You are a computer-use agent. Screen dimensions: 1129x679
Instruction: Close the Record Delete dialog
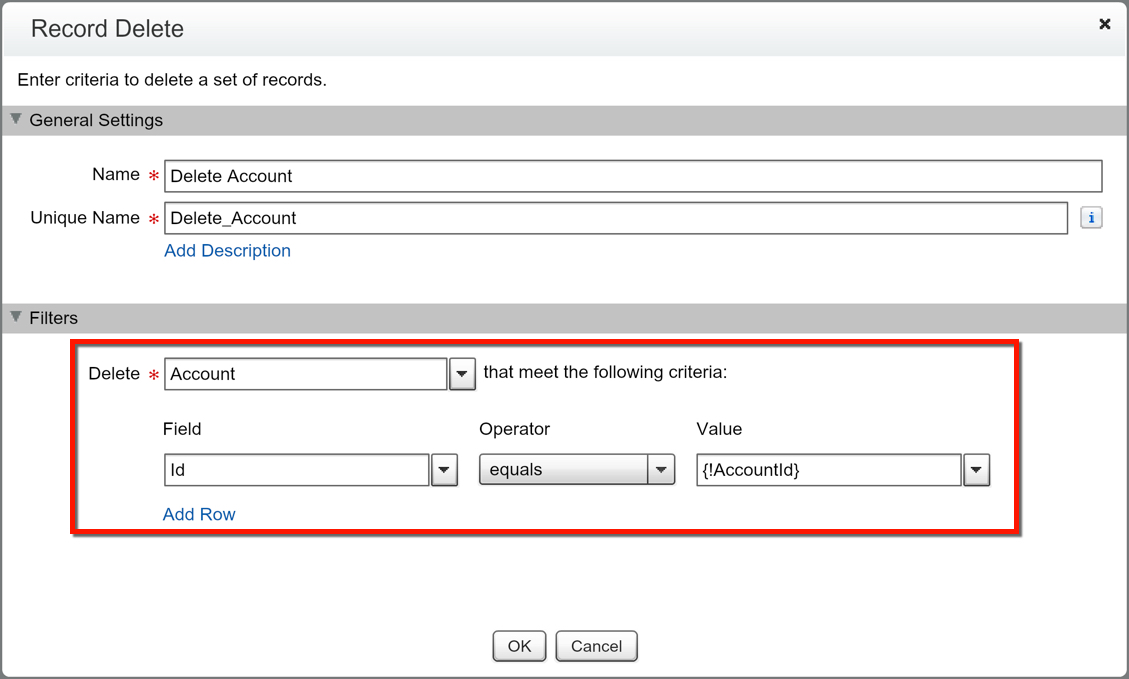click(1104, 24)
